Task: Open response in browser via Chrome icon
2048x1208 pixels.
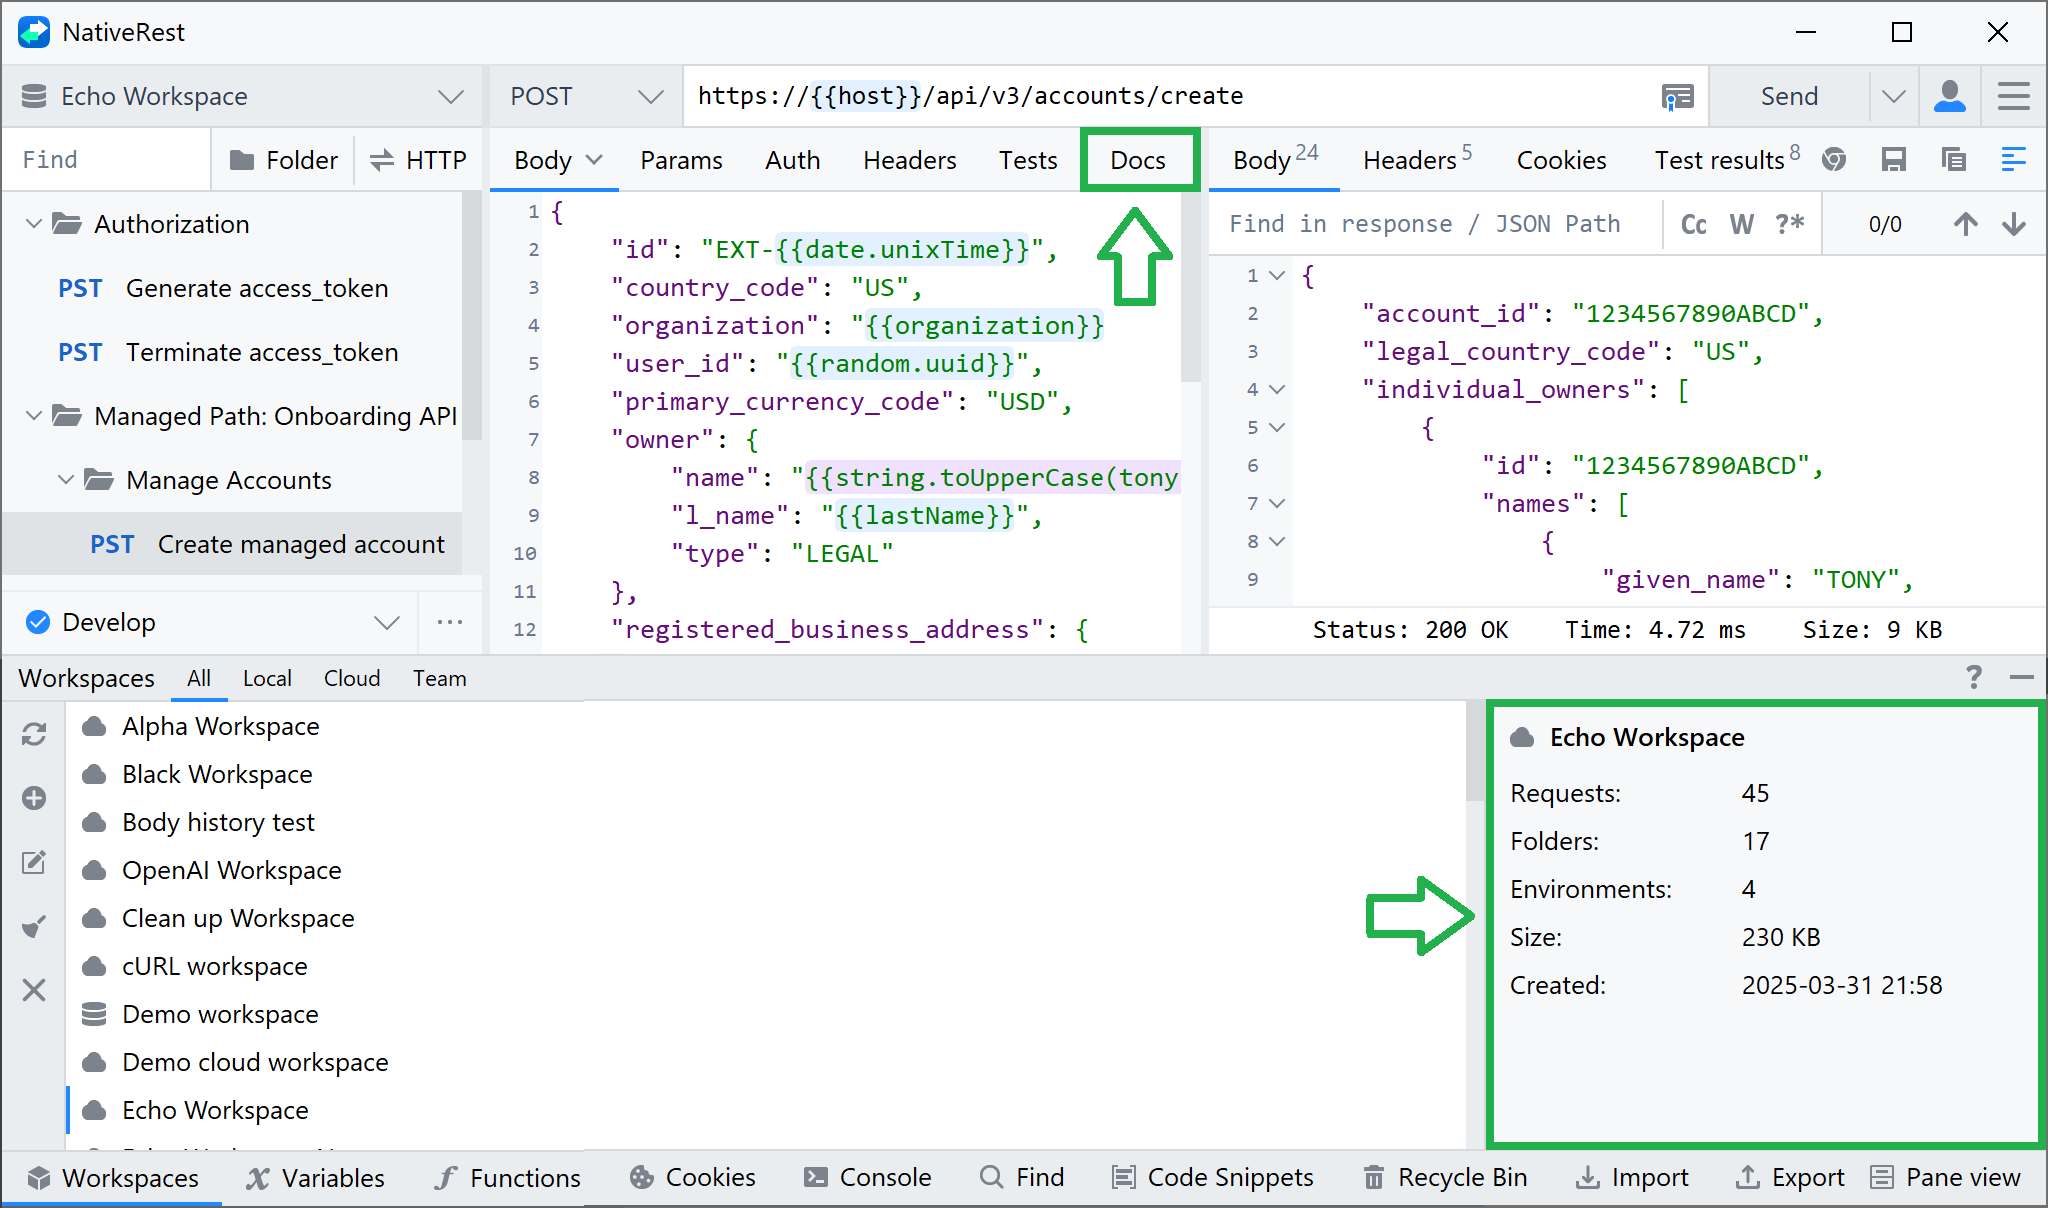Action: pyautogui.click(x=1834, y=159)
